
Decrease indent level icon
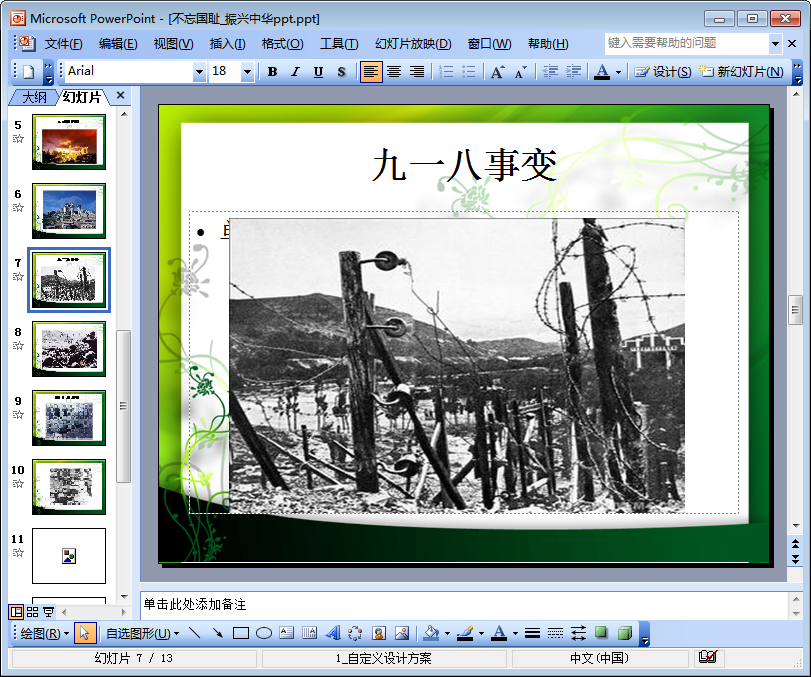click(550, 72)
